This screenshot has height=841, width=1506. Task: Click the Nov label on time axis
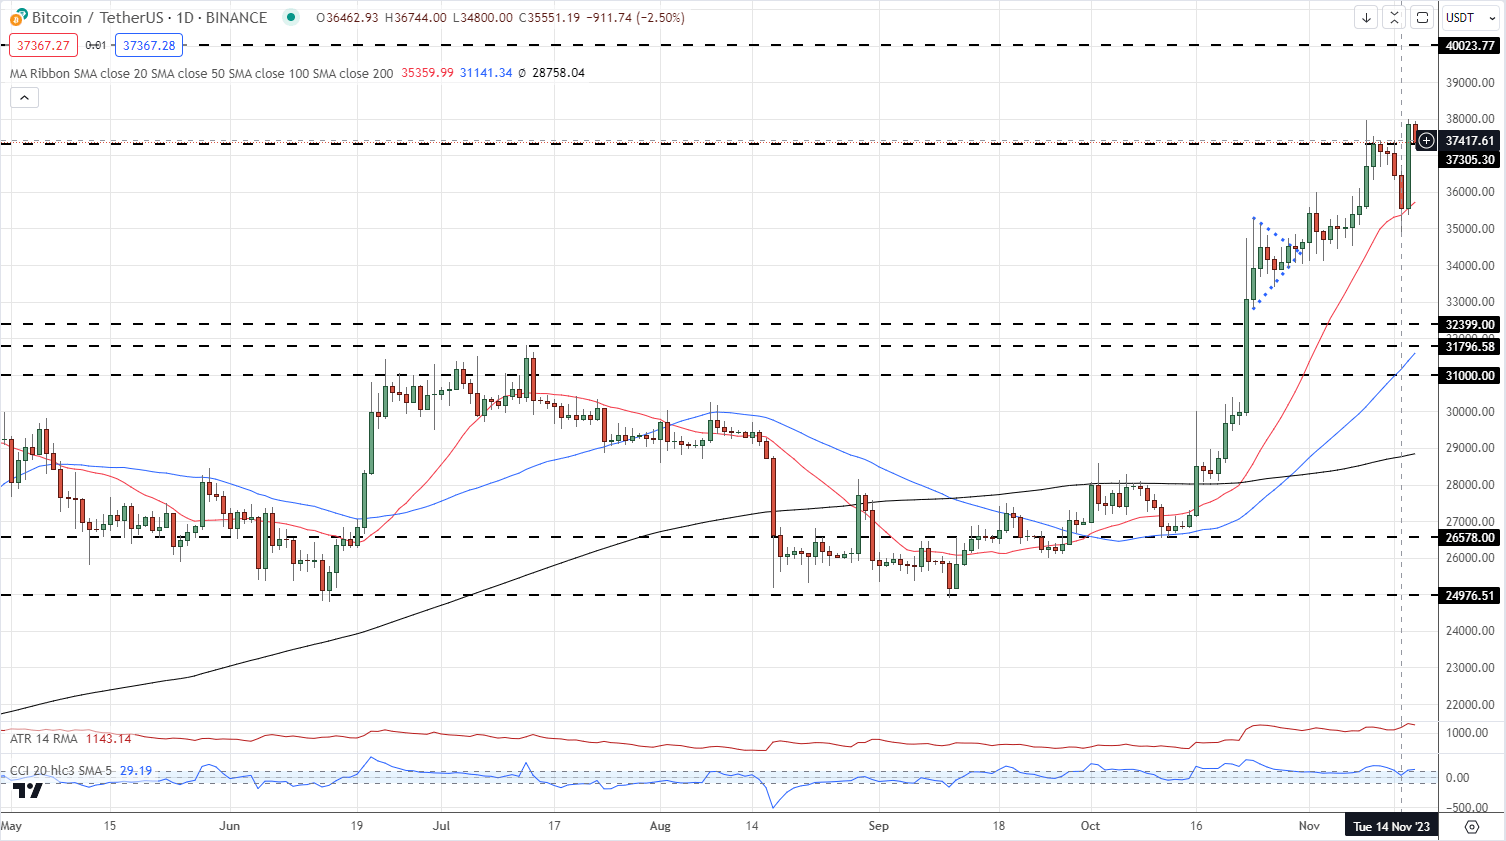1309,826
